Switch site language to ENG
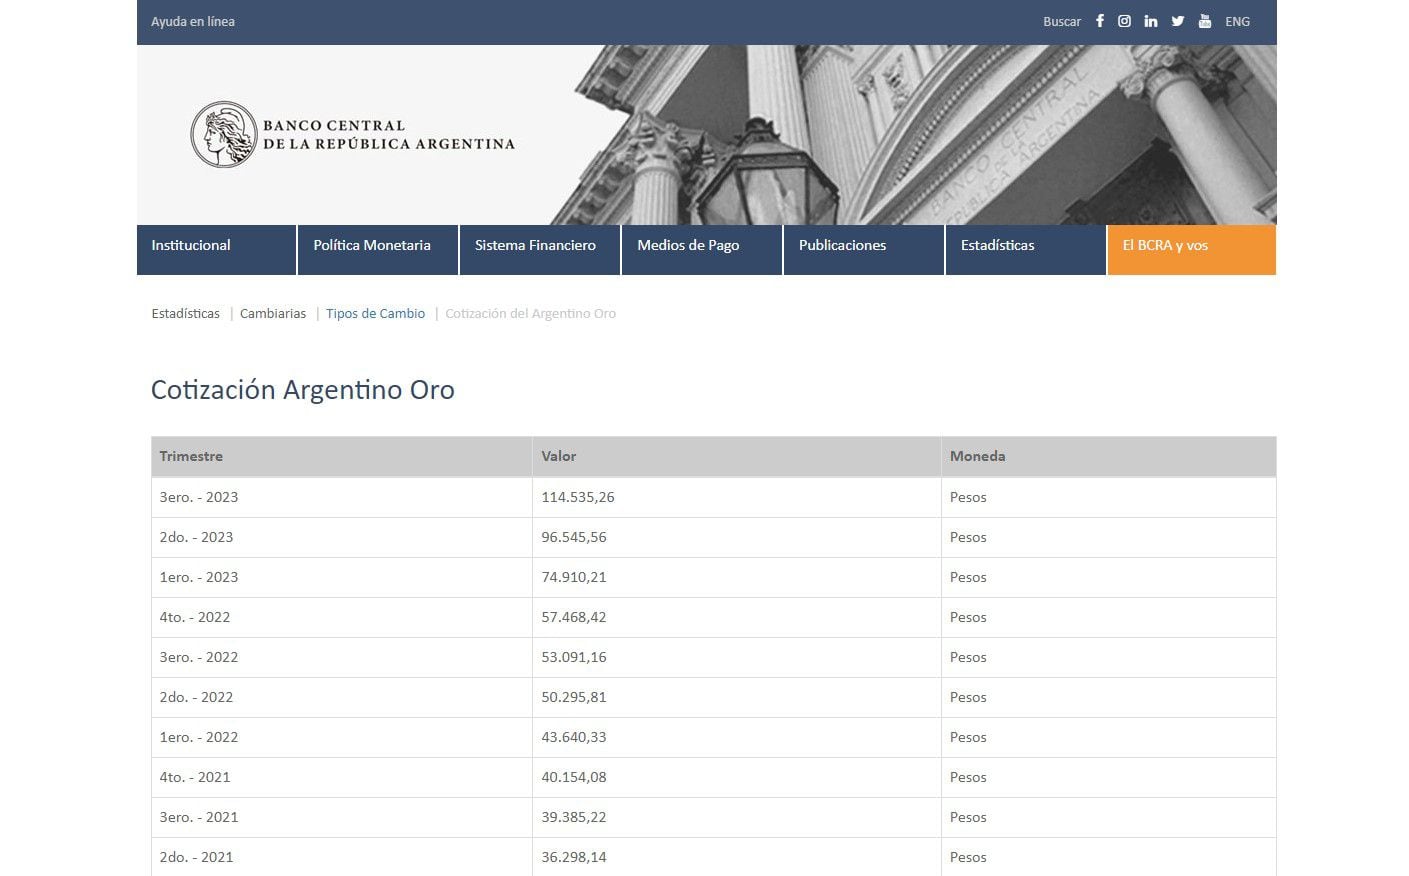Viewport: 1409px width, 876px height. (1237, 21)
